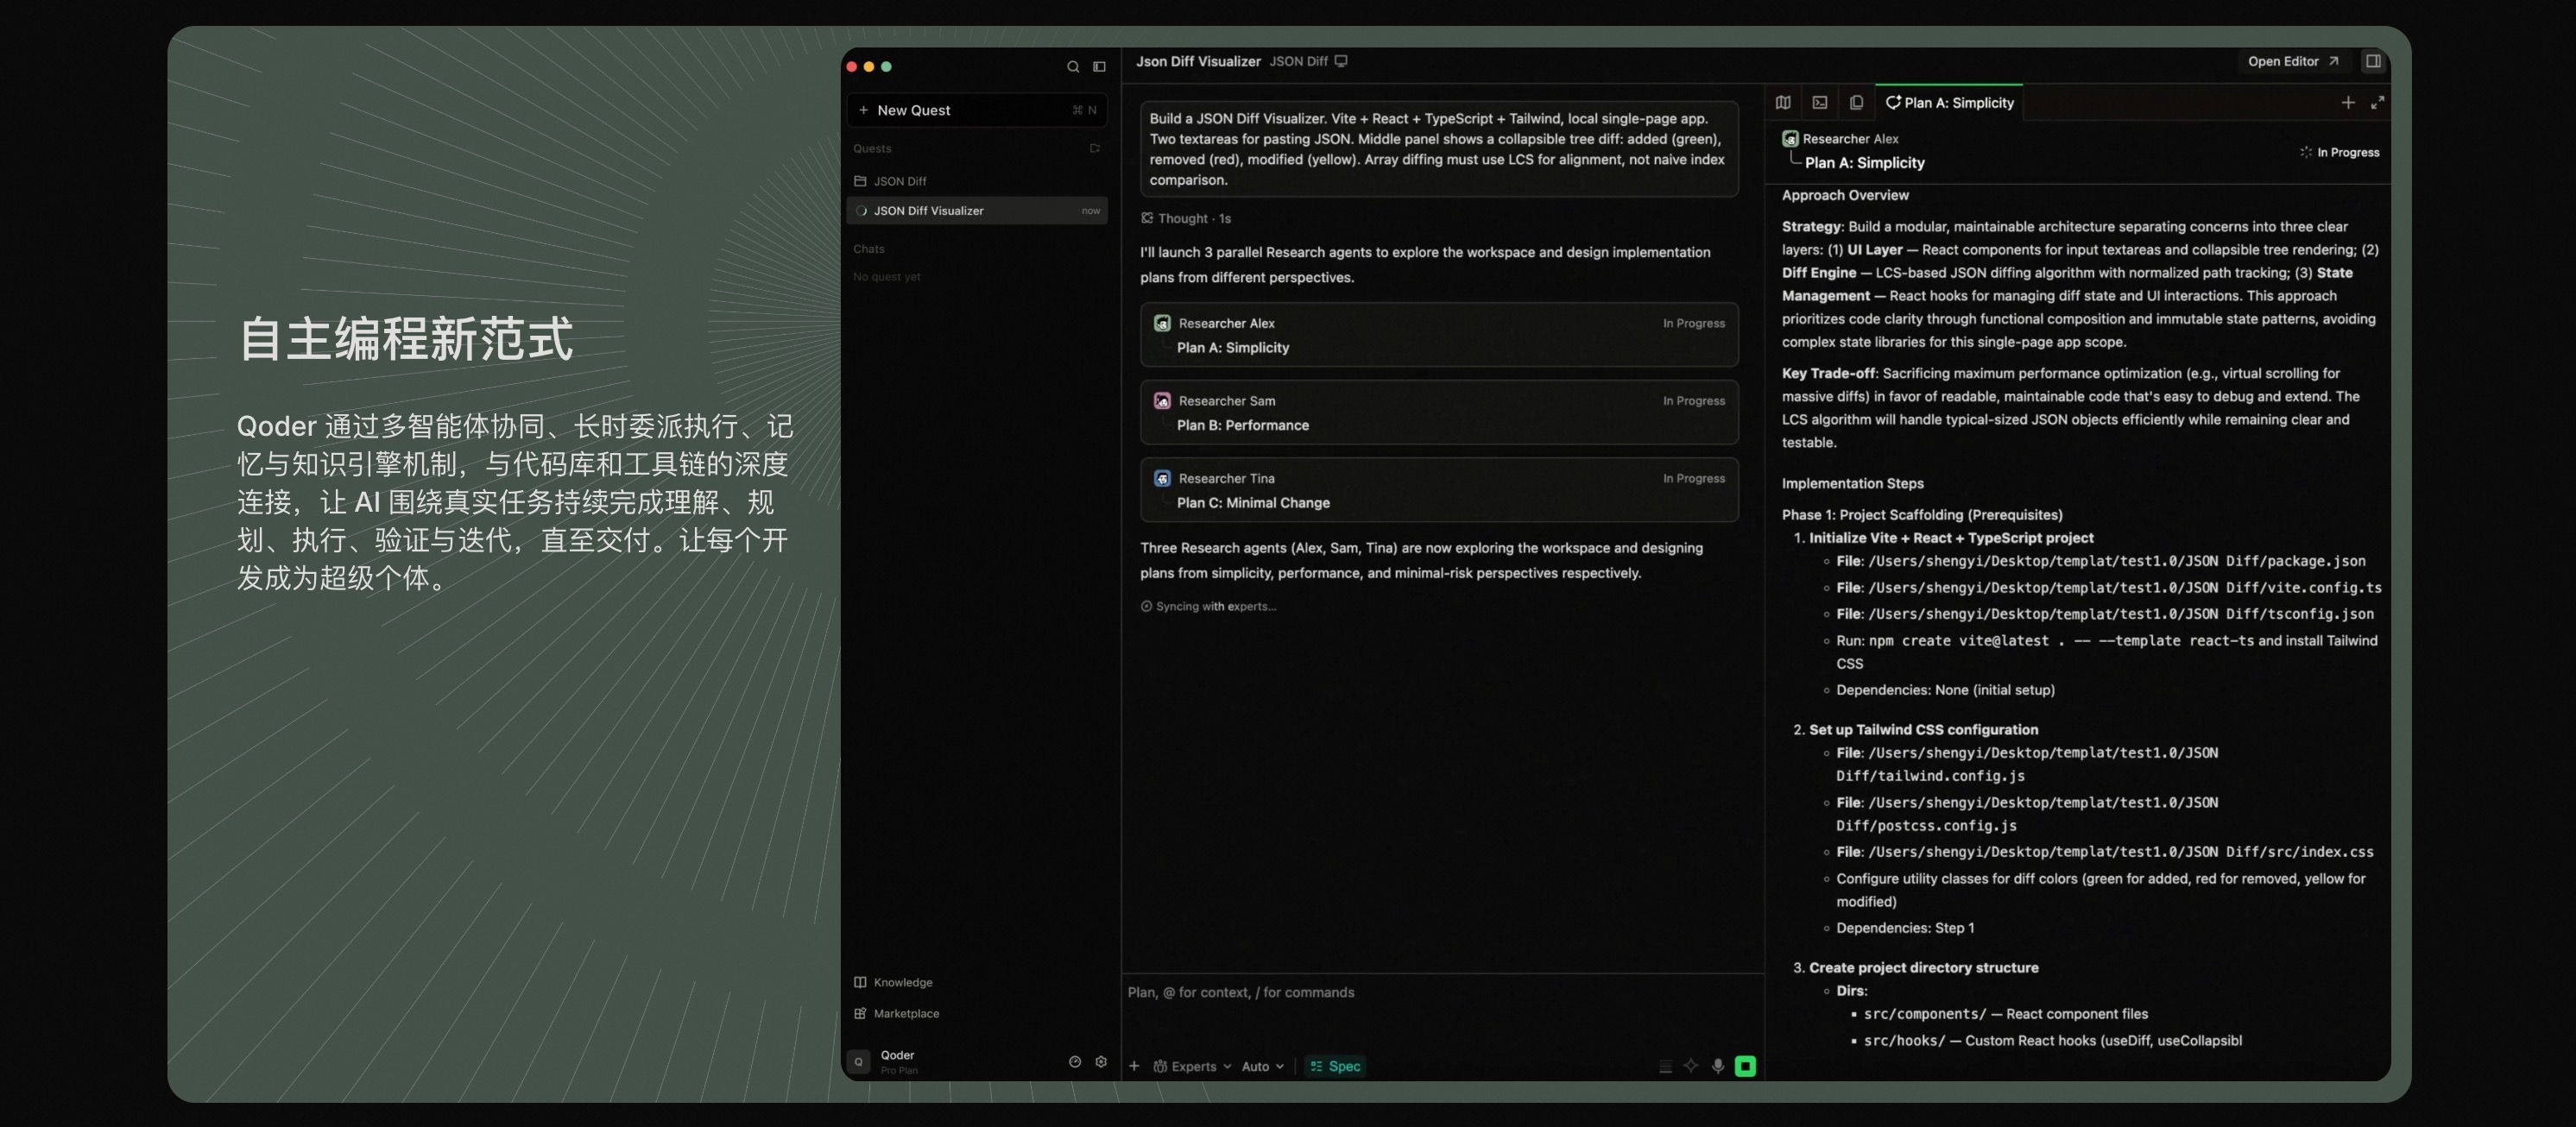This screenshot has height=1127, width=2576.
Task: Click the Approach Overview heading
Action: (1845, 195)
